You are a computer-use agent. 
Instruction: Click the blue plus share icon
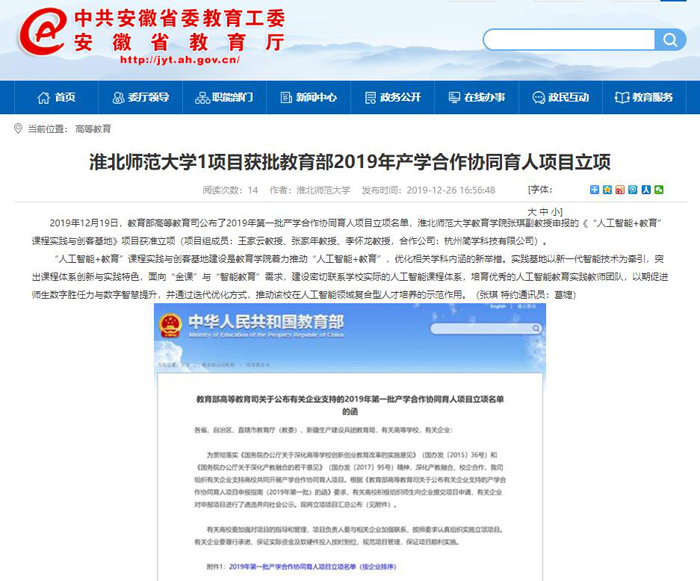594,190
